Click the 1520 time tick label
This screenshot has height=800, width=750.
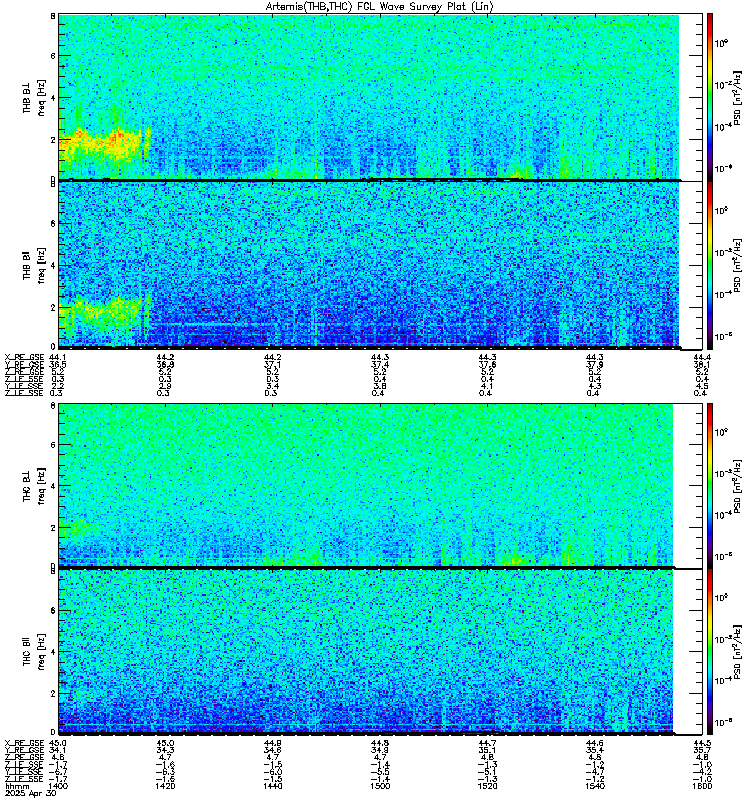pyautogui.click(x=487, y=786)
